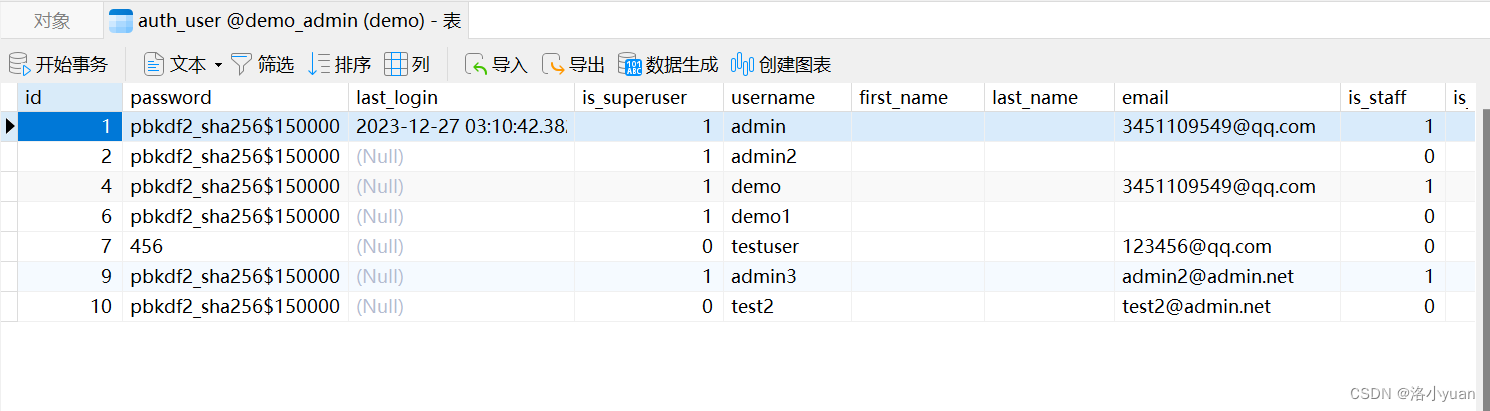Select the username cell demo
Viewport: 1490px width, 411px height.
pos(787,186)
